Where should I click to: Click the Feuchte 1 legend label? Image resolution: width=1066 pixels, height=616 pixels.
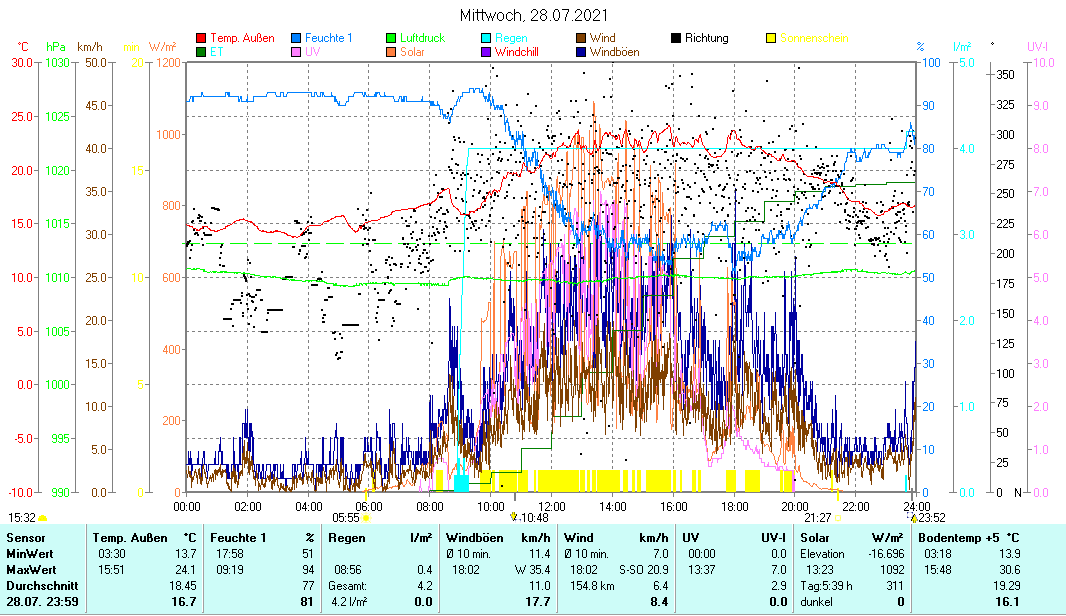(328, 38)
